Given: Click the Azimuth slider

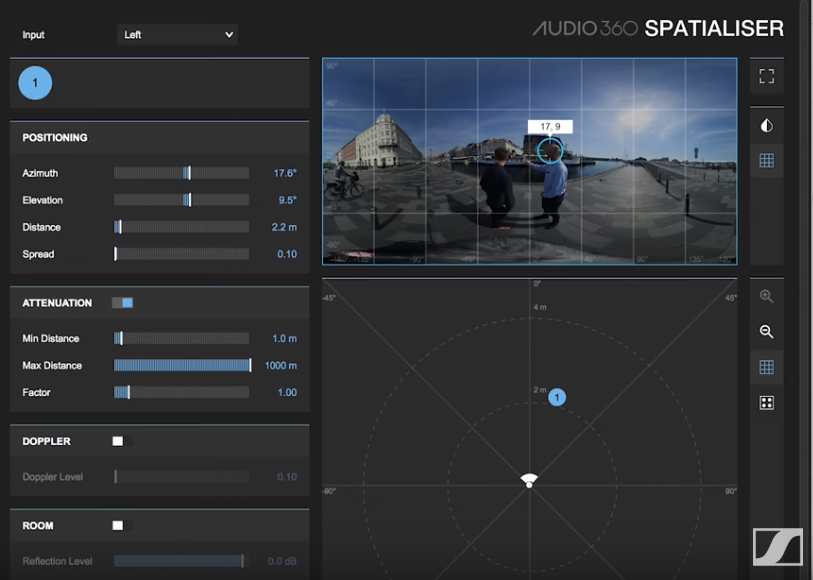Looking at the screenshot, I should click(181, 173).
